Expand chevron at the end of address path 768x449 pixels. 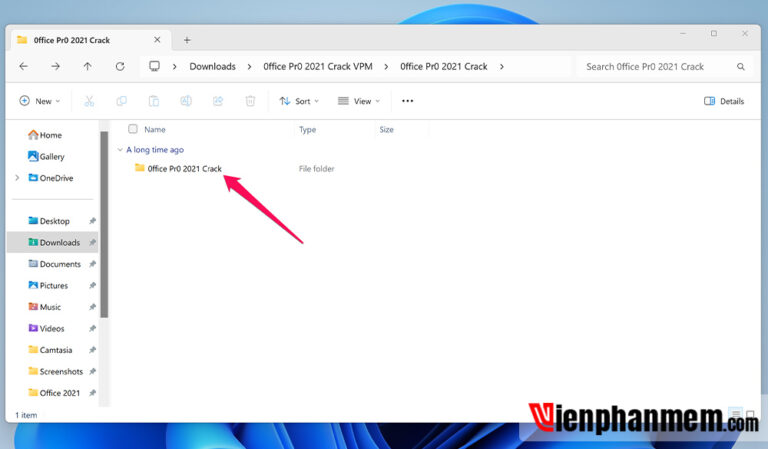coord(502,67)
